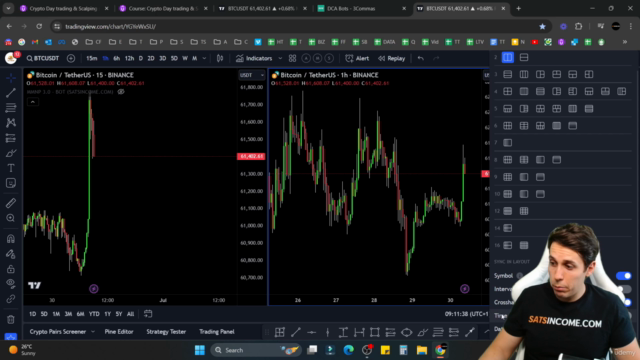
Task: Expand the Indicators favorites dropdown arrow
Action: pos(280,58)
